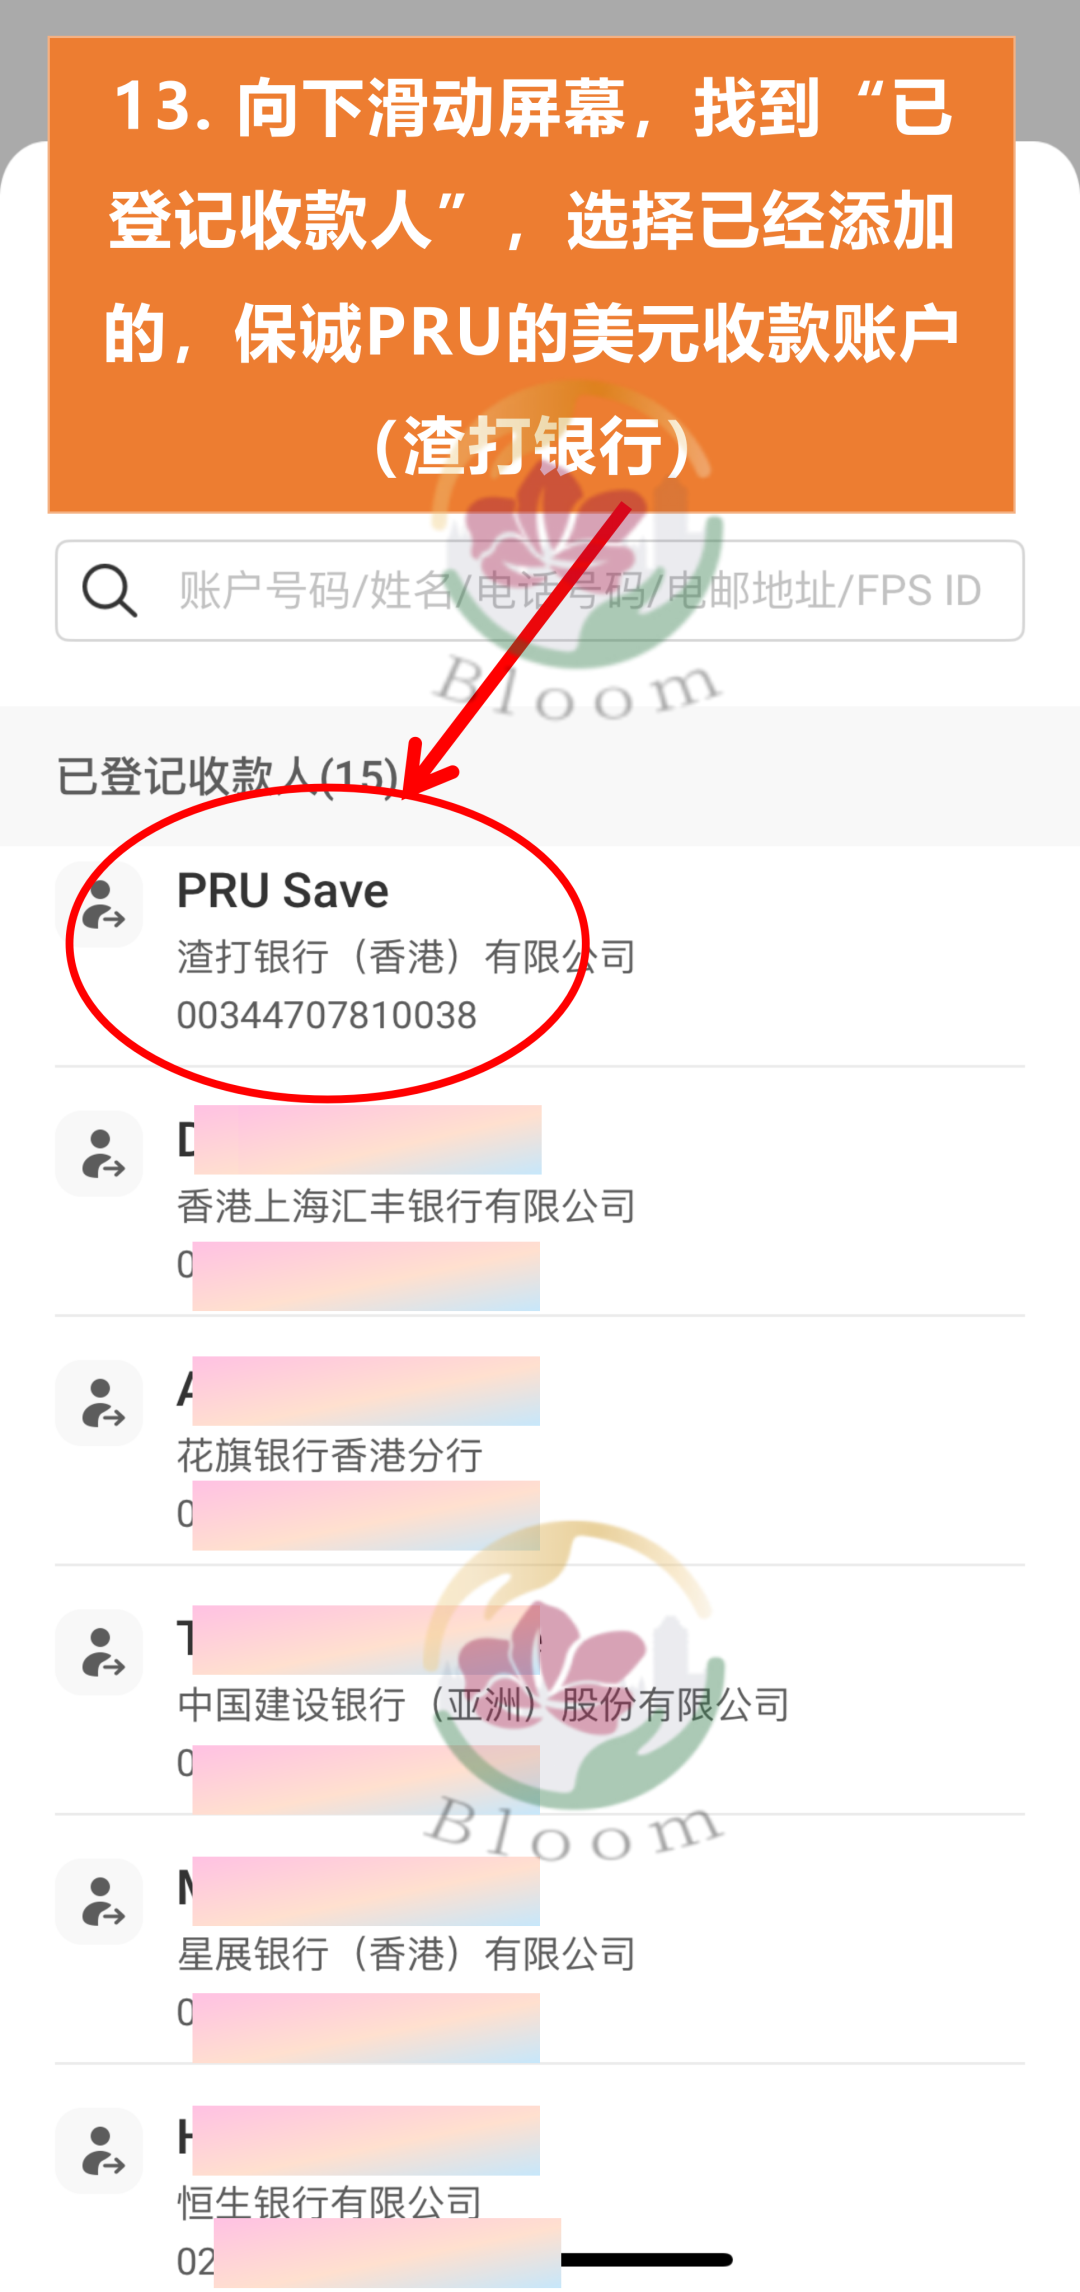Click the orange step 13 instruction banner

(532, 275)
